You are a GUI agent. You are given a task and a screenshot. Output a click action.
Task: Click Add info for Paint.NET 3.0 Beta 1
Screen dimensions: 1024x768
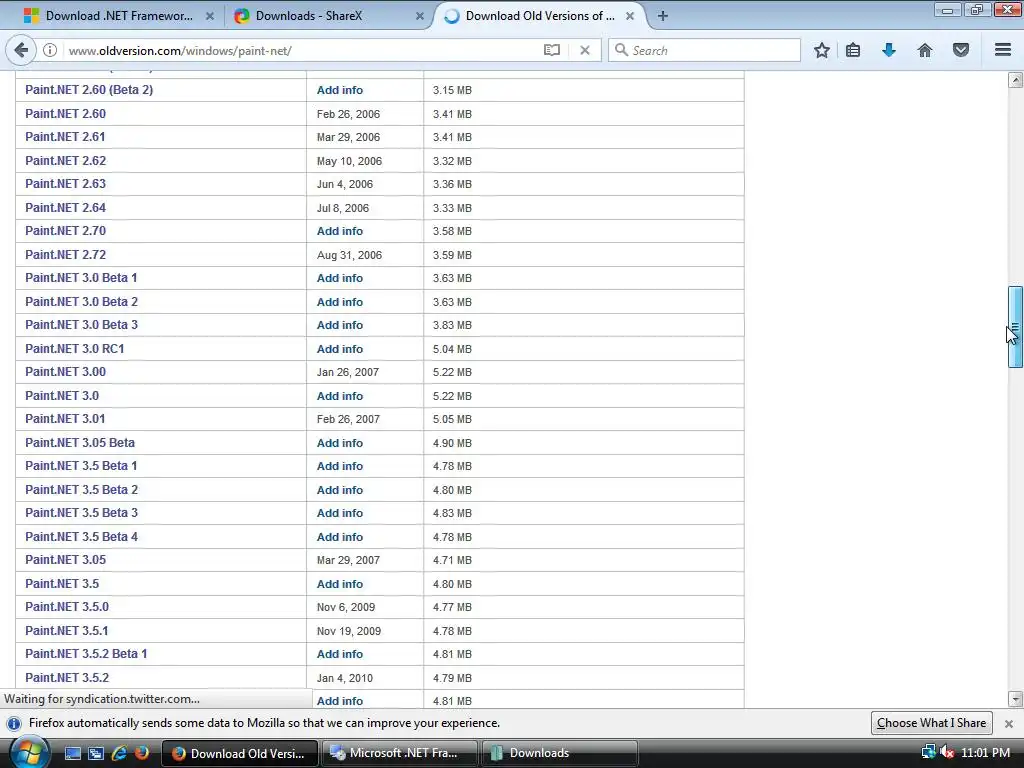(x=340, y=278)
